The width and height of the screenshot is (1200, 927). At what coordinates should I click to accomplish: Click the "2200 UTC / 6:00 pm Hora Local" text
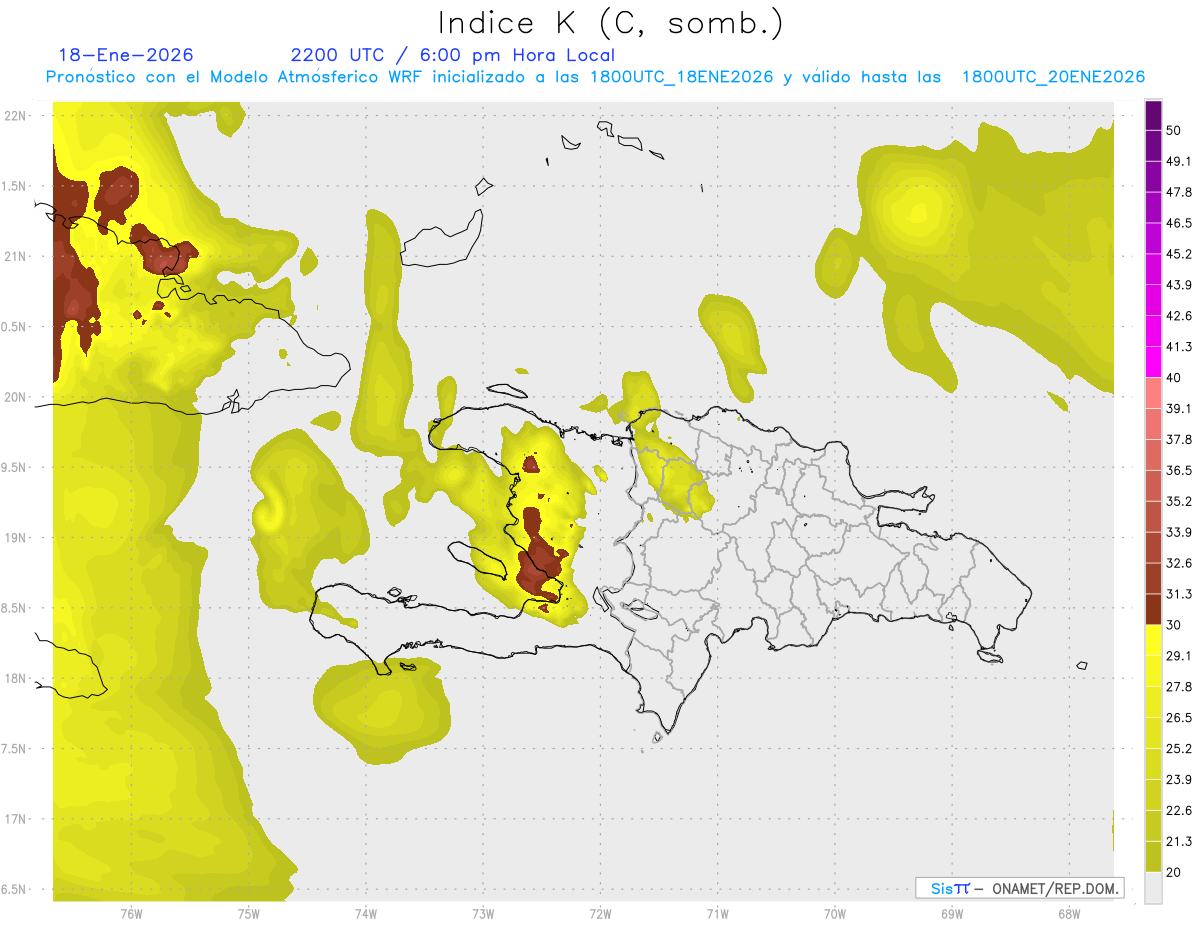(x=452, y=55)
